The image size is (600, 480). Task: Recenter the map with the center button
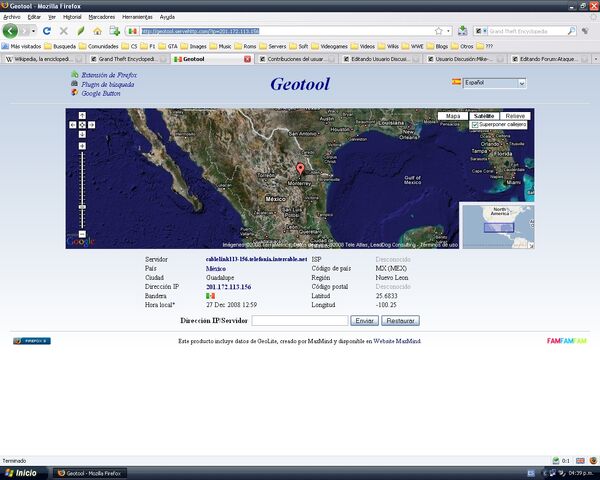tap(82, 125)
